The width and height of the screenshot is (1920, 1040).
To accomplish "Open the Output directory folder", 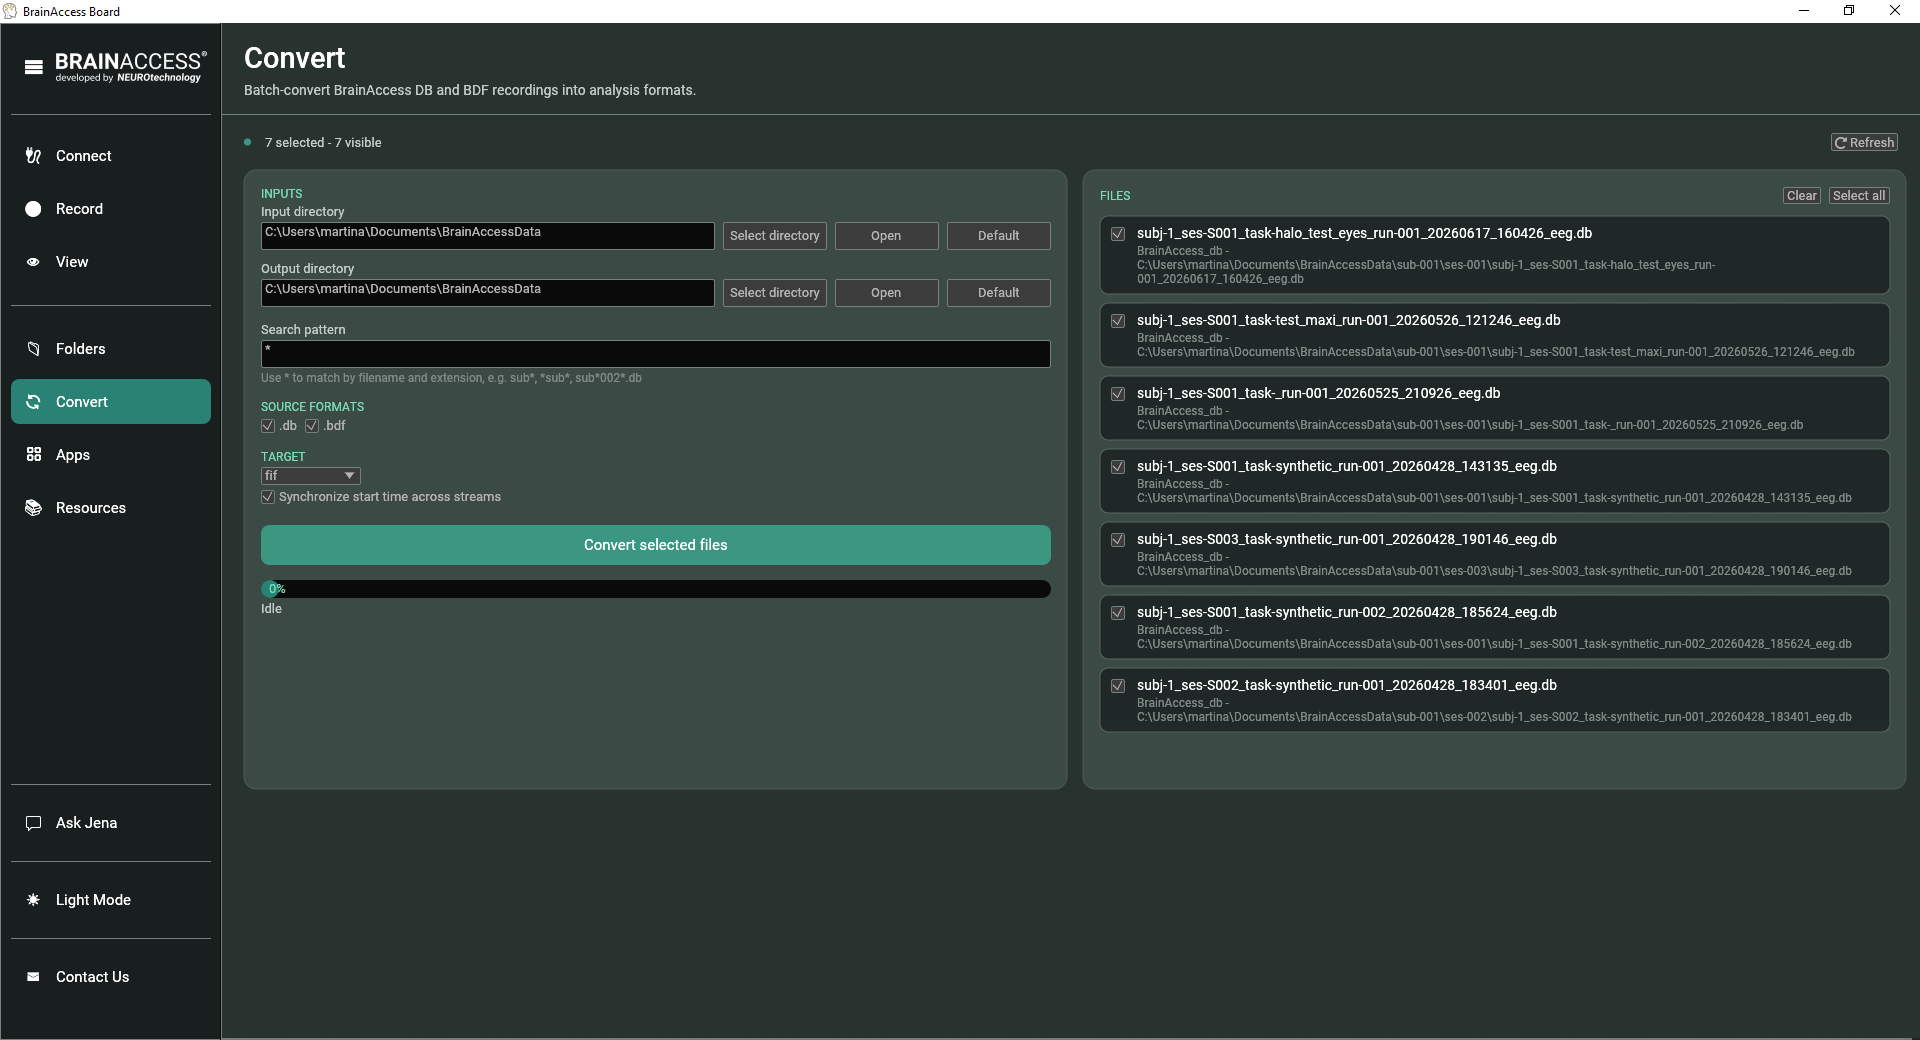I will click(x=887, y=293).
